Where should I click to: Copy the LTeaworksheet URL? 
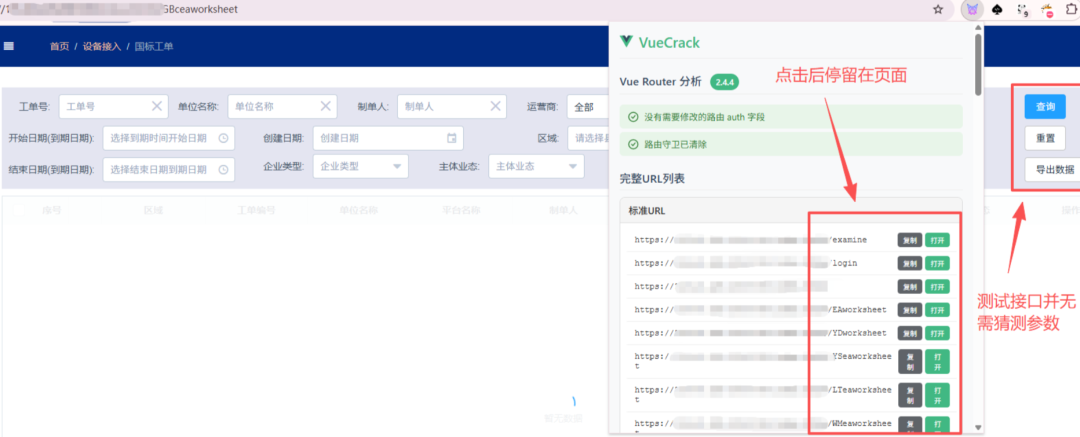(x=910, y=395)
